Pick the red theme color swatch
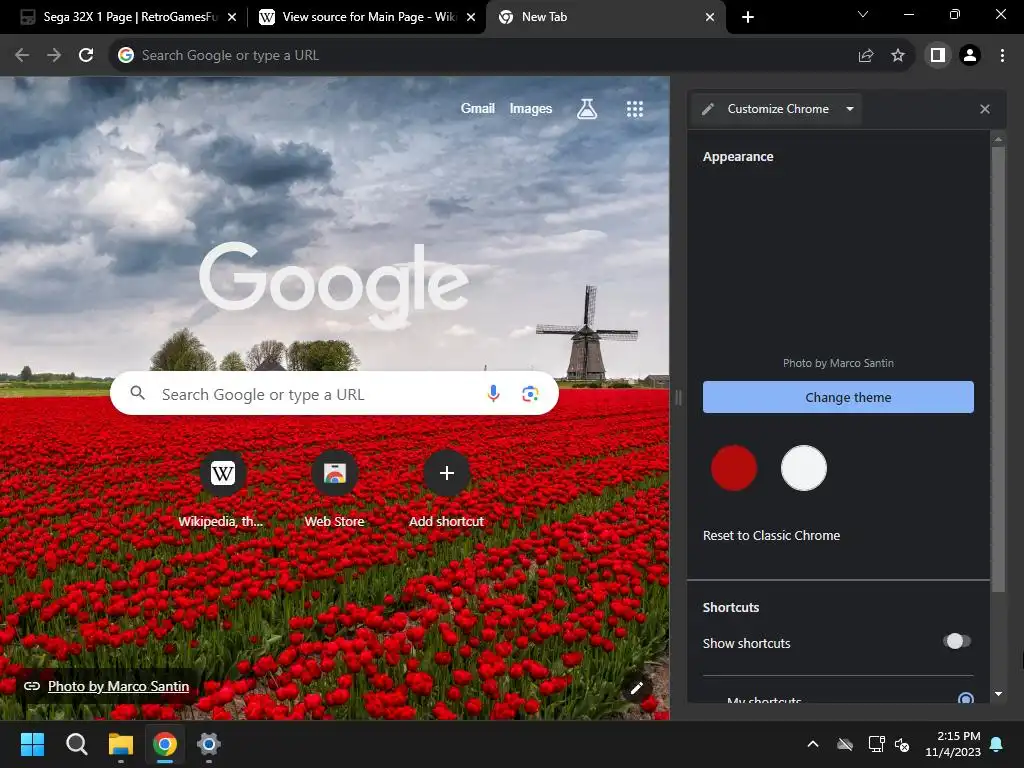 pos(734,468)
